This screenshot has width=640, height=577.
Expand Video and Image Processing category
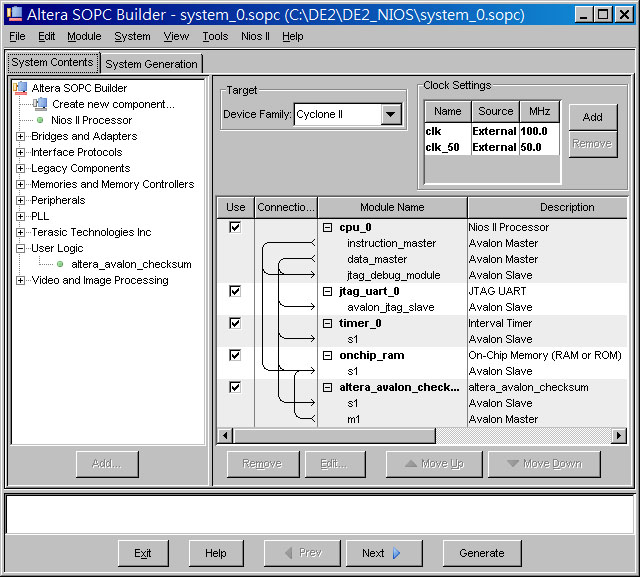(20, 280)
